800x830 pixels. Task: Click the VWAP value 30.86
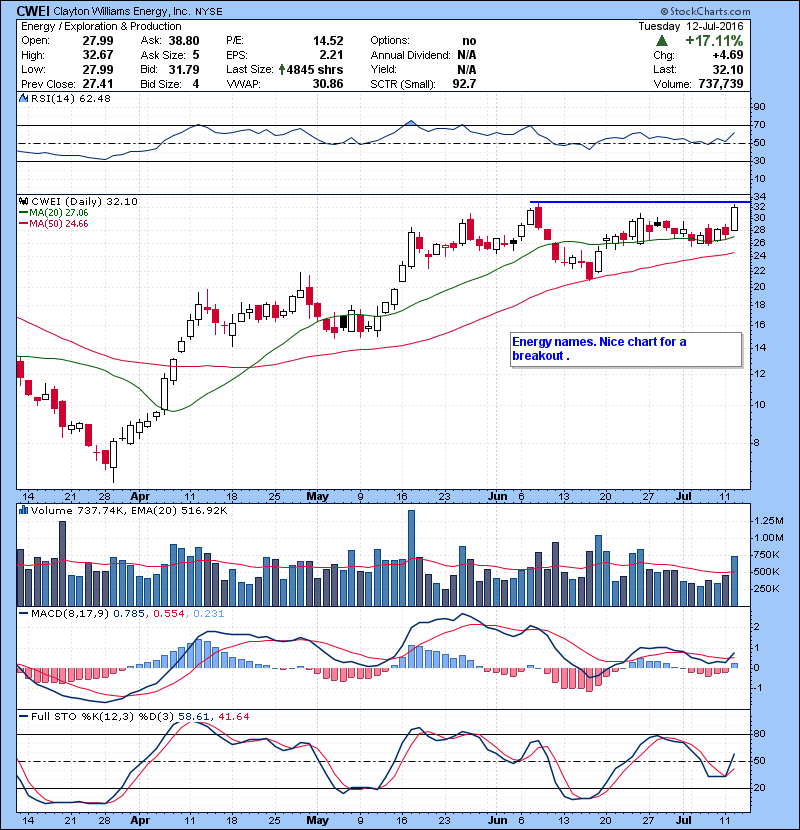point(328,84)
